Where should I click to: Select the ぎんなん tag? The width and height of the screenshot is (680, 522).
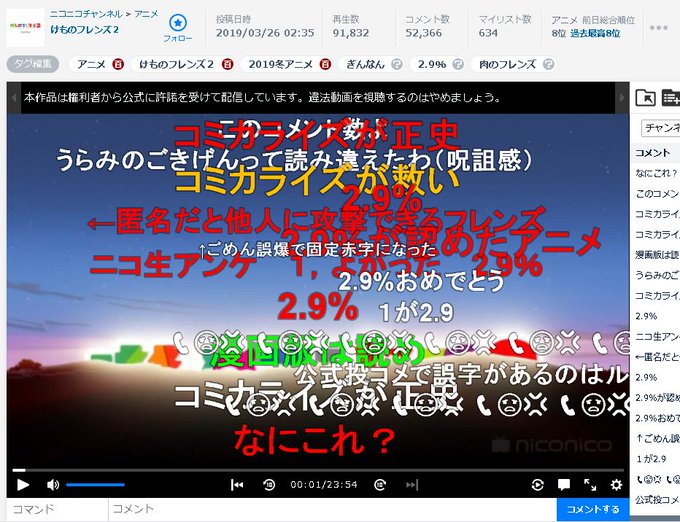[365, 65]
